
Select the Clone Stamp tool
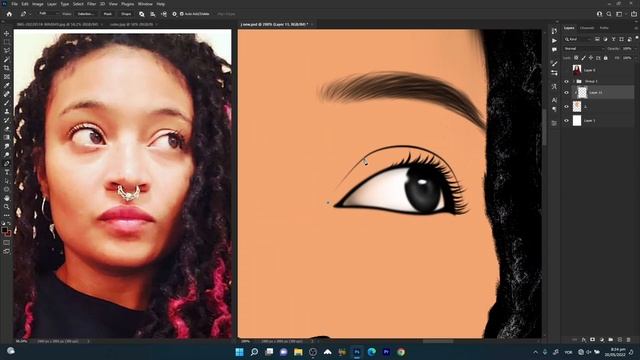[x=7, y=111]
